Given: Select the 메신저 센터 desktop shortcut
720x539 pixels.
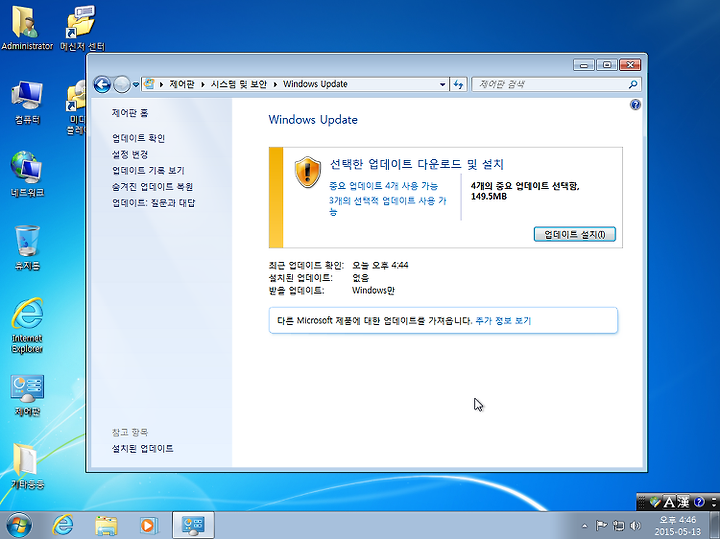Looking at the screenshot, I should 82,28.
